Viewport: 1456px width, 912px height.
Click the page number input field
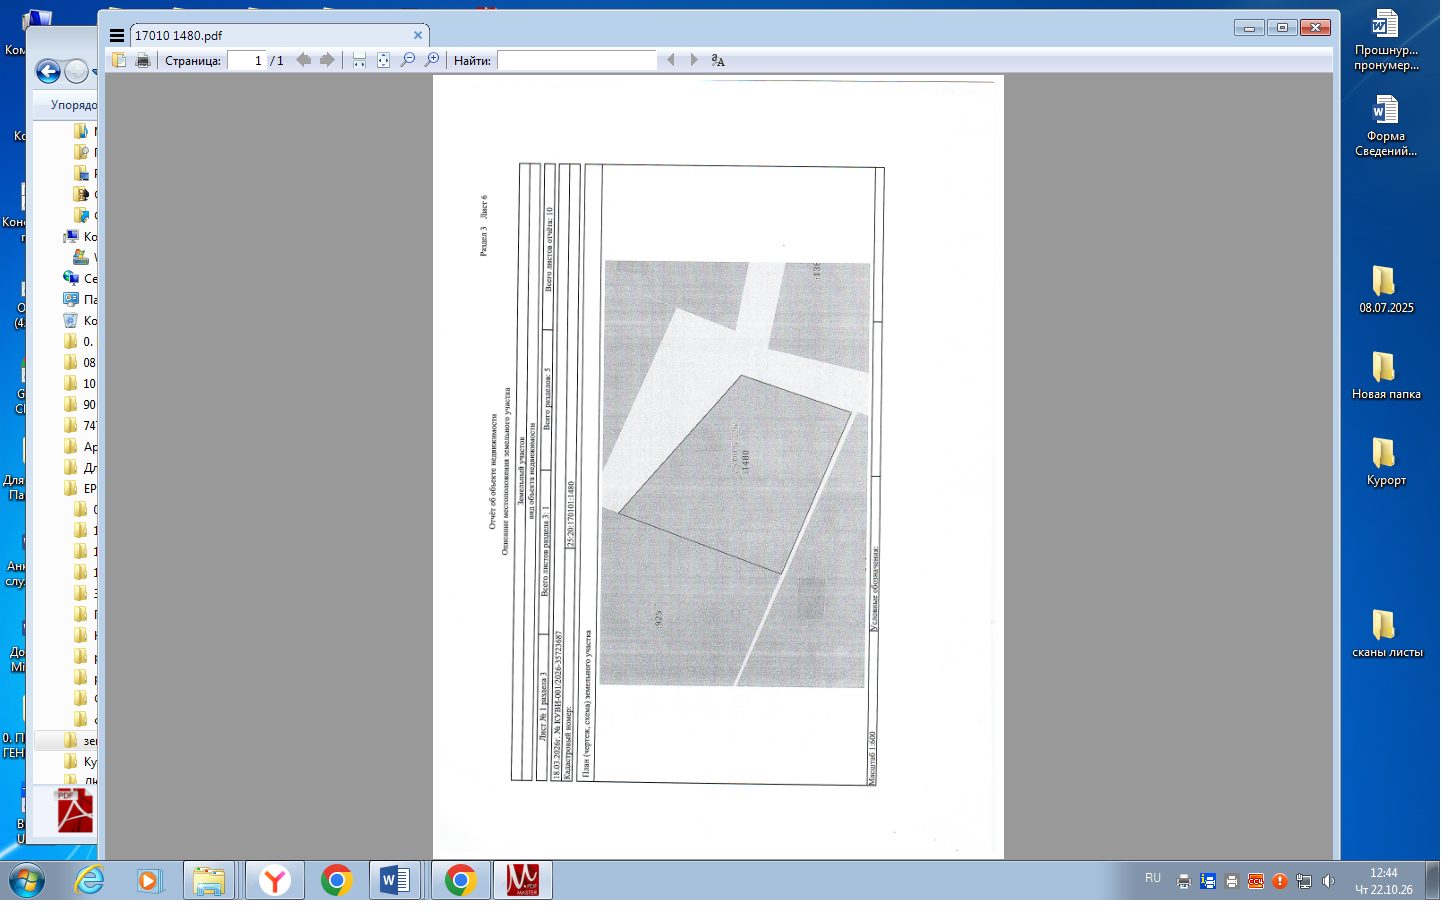click(x=247, y=61)
